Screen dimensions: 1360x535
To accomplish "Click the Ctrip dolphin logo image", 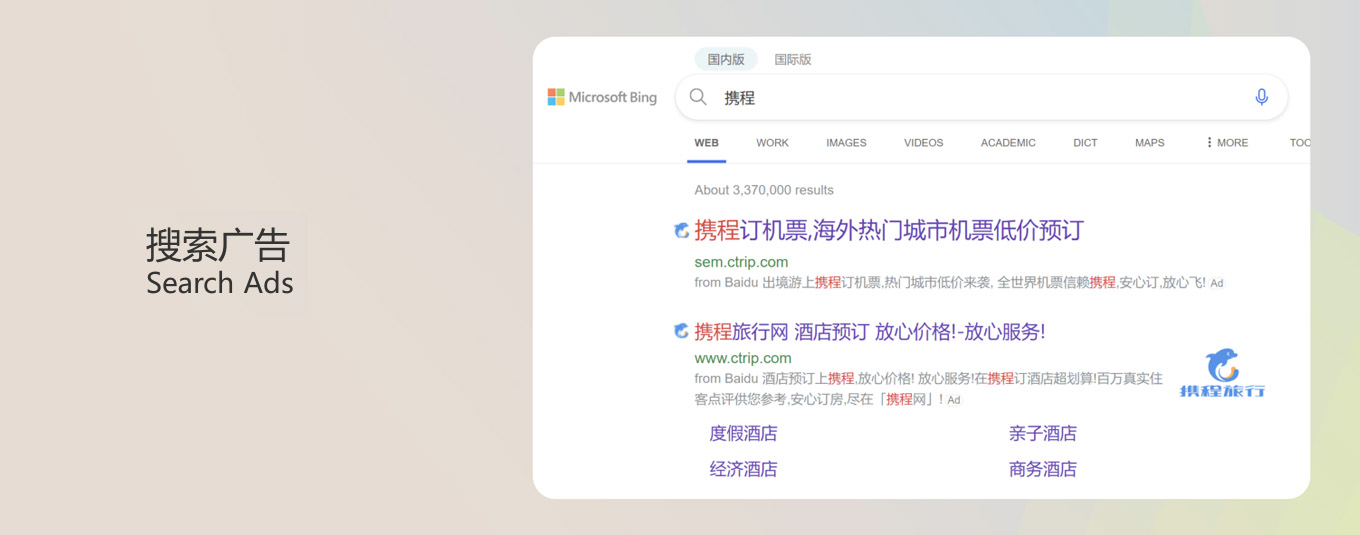I will [x=1222, y=374].
